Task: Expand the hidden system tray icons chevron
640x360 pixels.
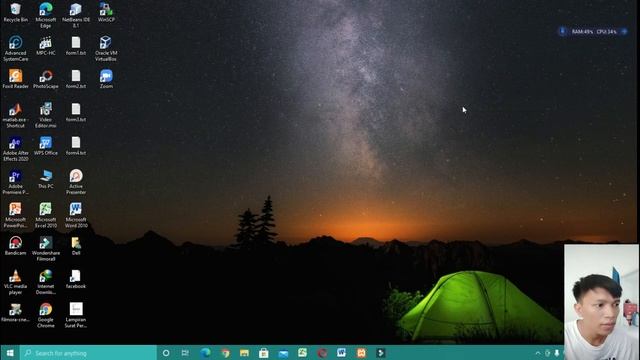Action: pyautogui.click(x=538, y=353)
